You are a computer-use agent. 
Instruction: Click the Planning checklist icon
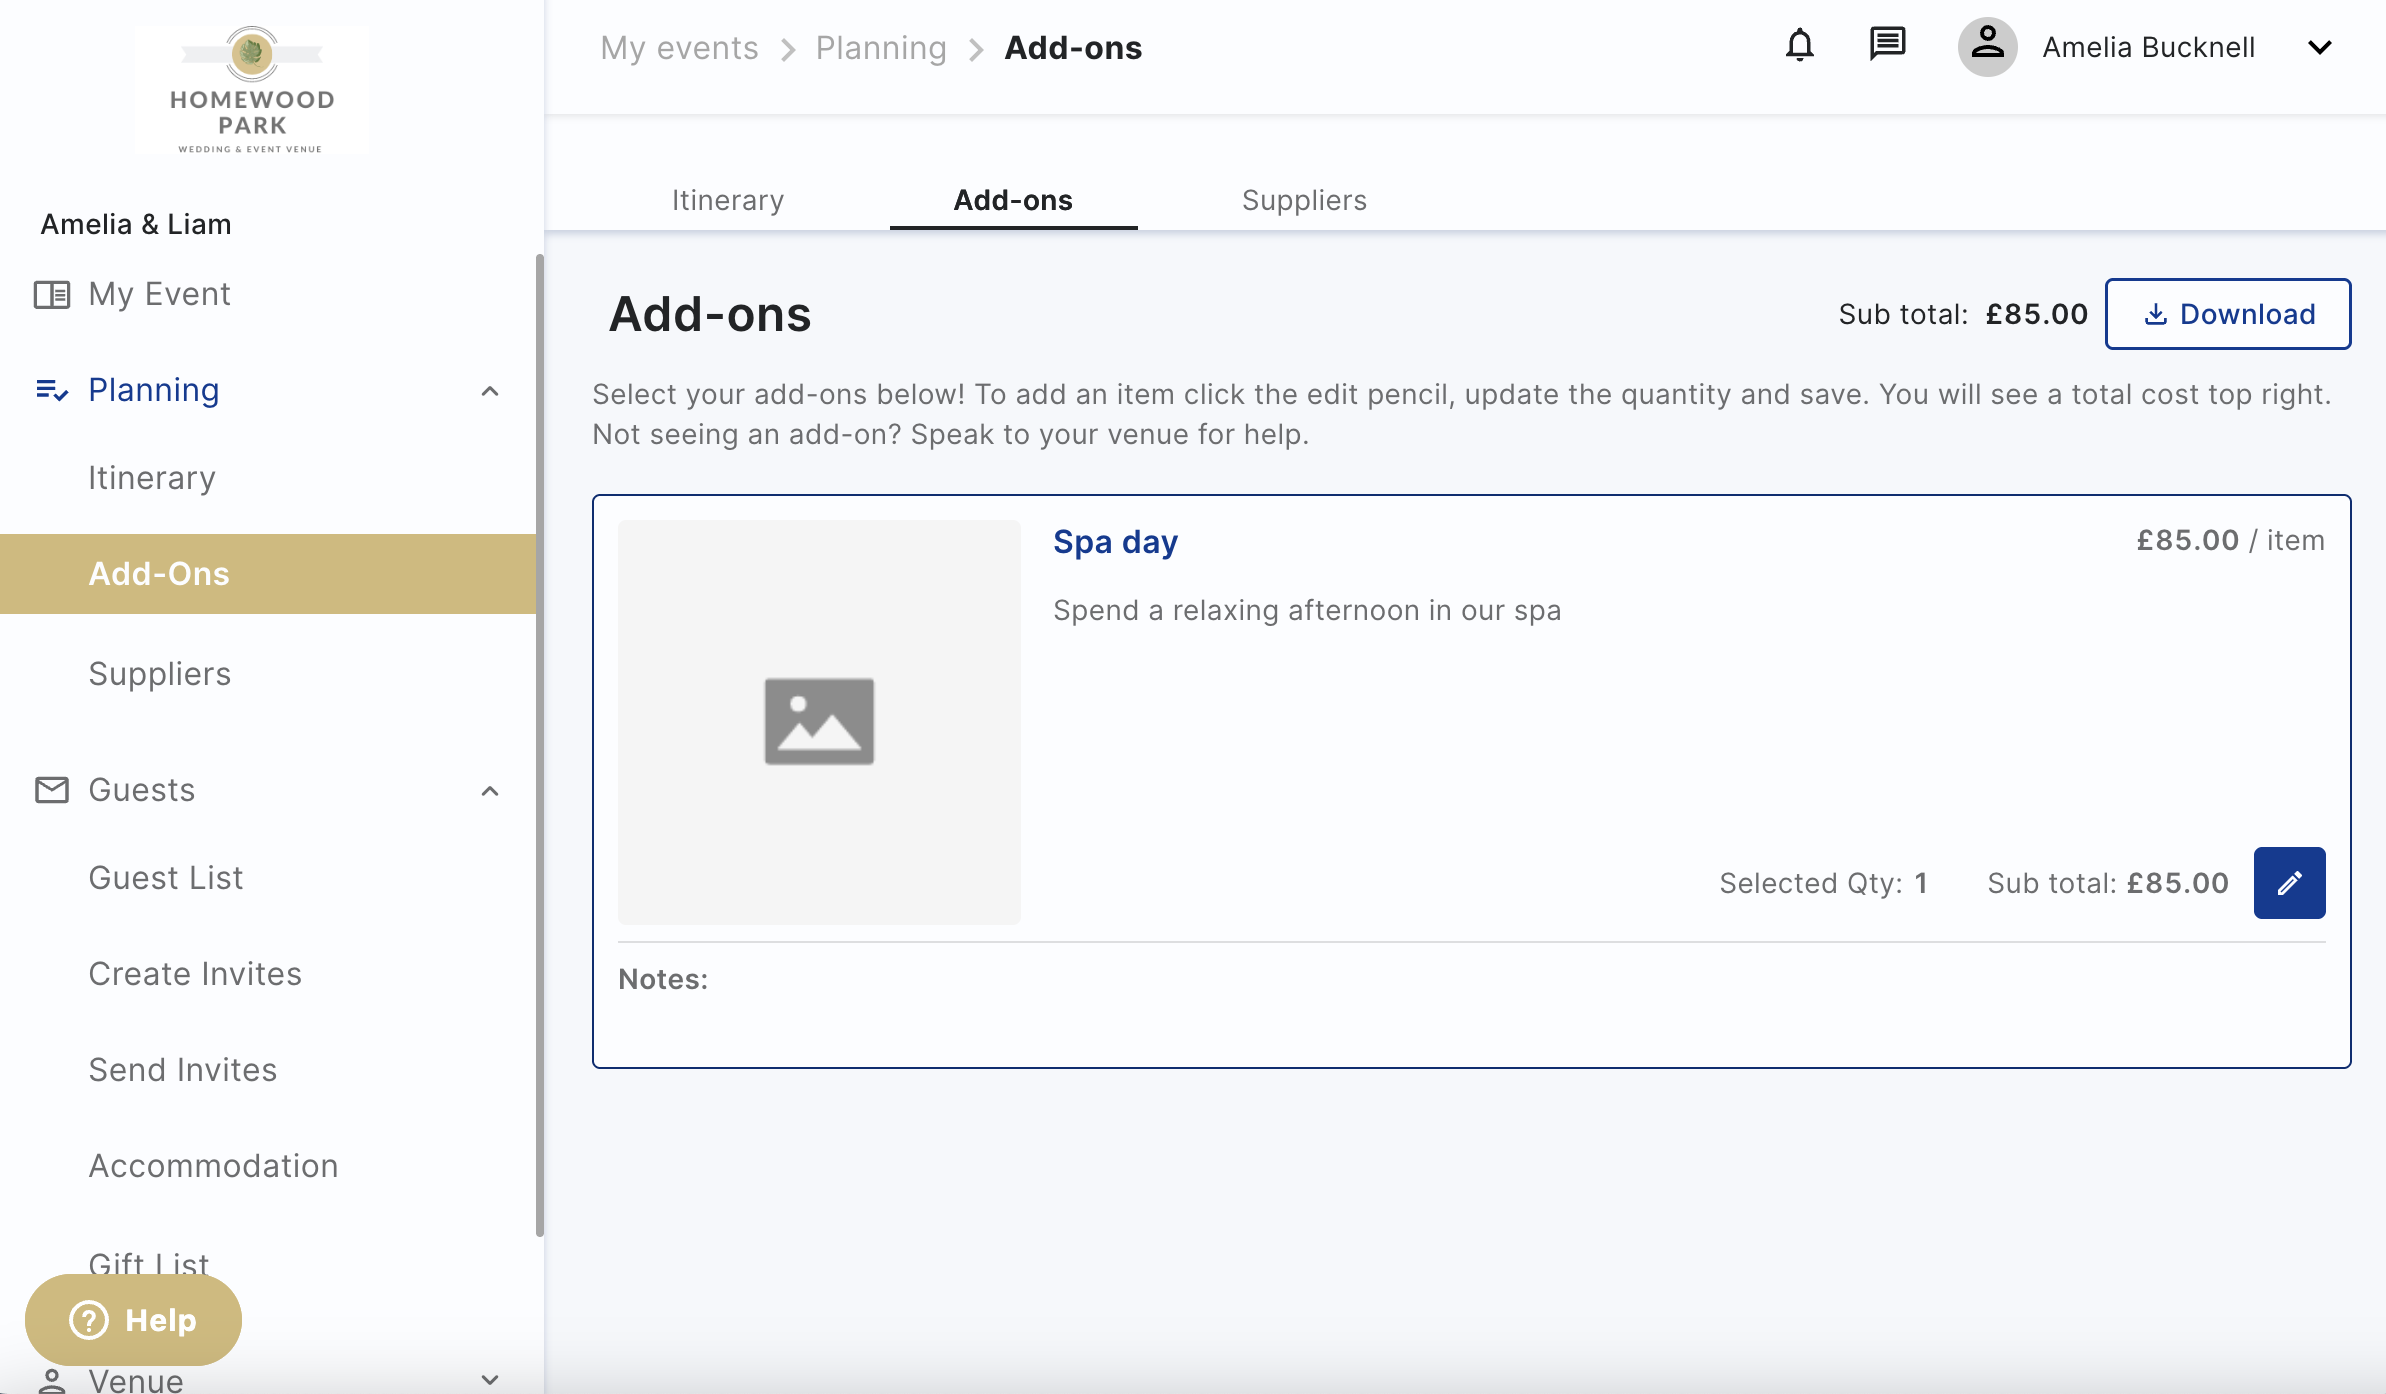52,391
